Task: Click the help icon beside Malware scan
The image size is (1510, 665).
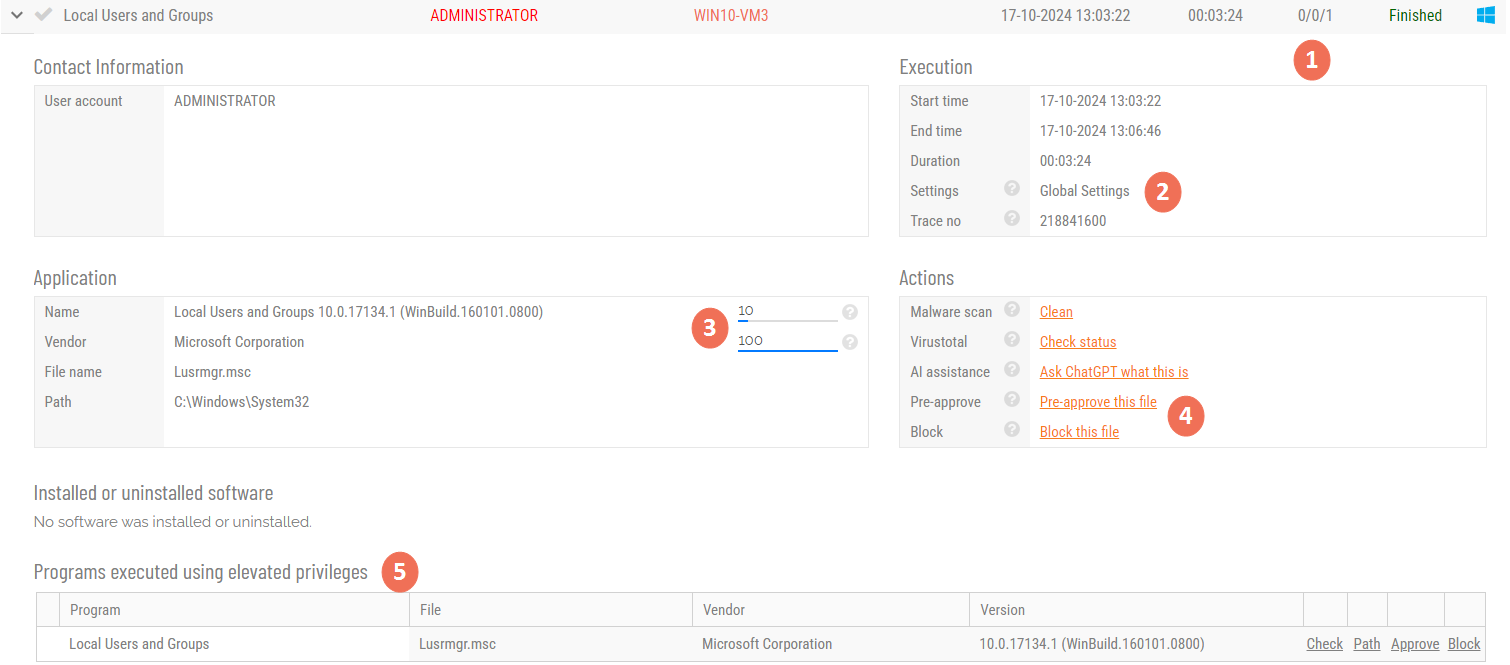Action: coord(1012,309)
